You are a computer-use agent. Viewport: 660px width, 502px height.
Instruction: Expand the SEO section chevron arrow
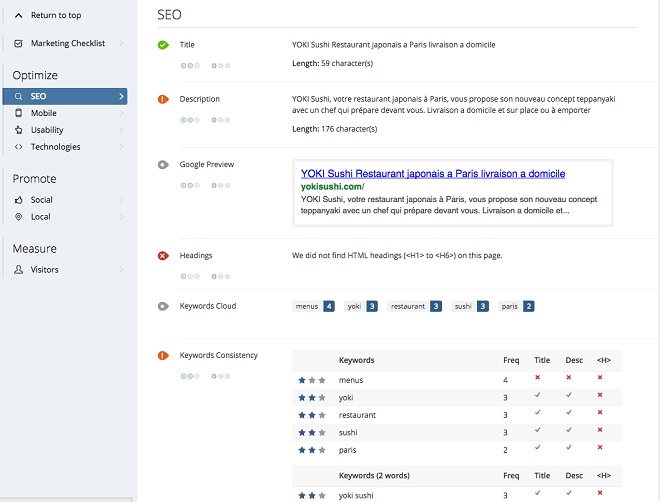point(121,96)
